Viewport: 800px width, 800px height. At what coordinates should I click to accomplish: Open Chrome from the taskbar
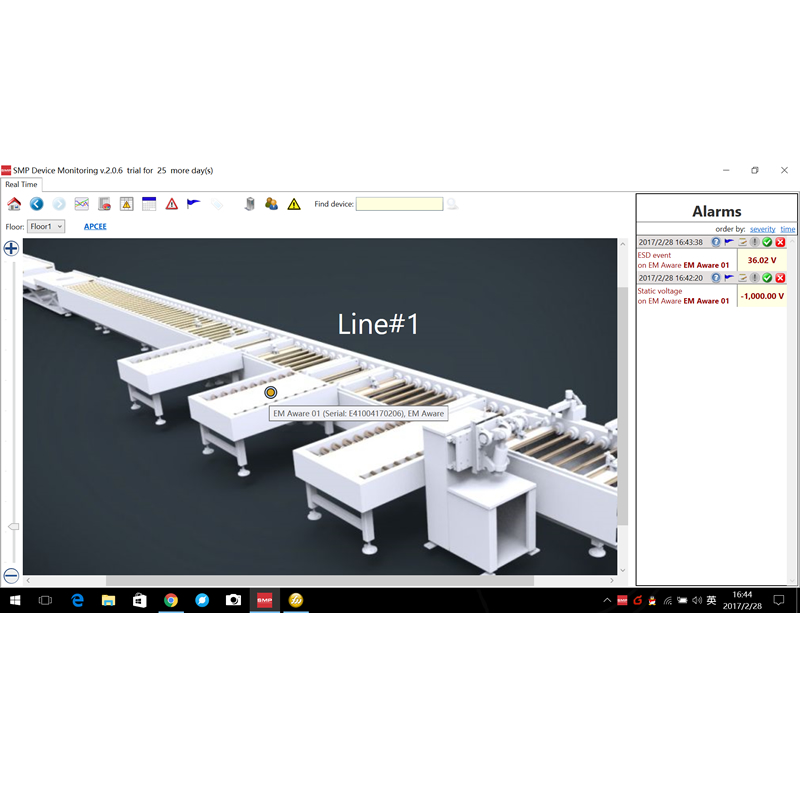click(x=171, y=601)
